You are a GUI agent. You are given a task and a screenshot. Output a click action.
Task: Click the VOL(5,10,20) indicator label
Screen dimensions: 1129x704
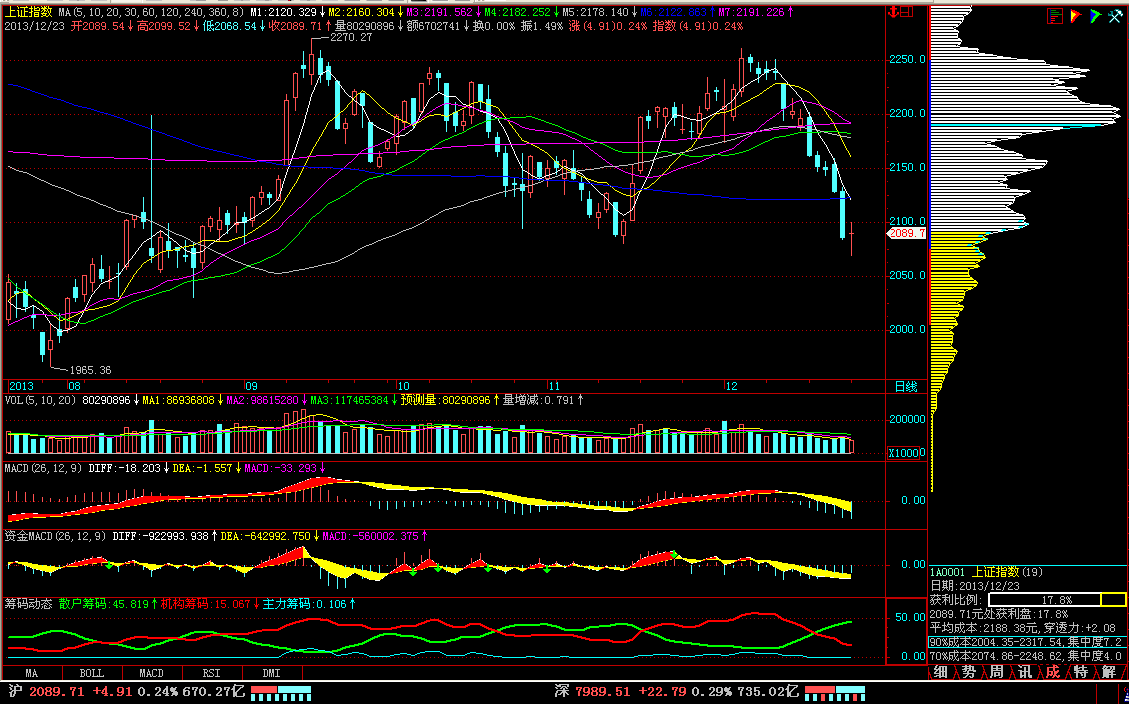[40, 400]
